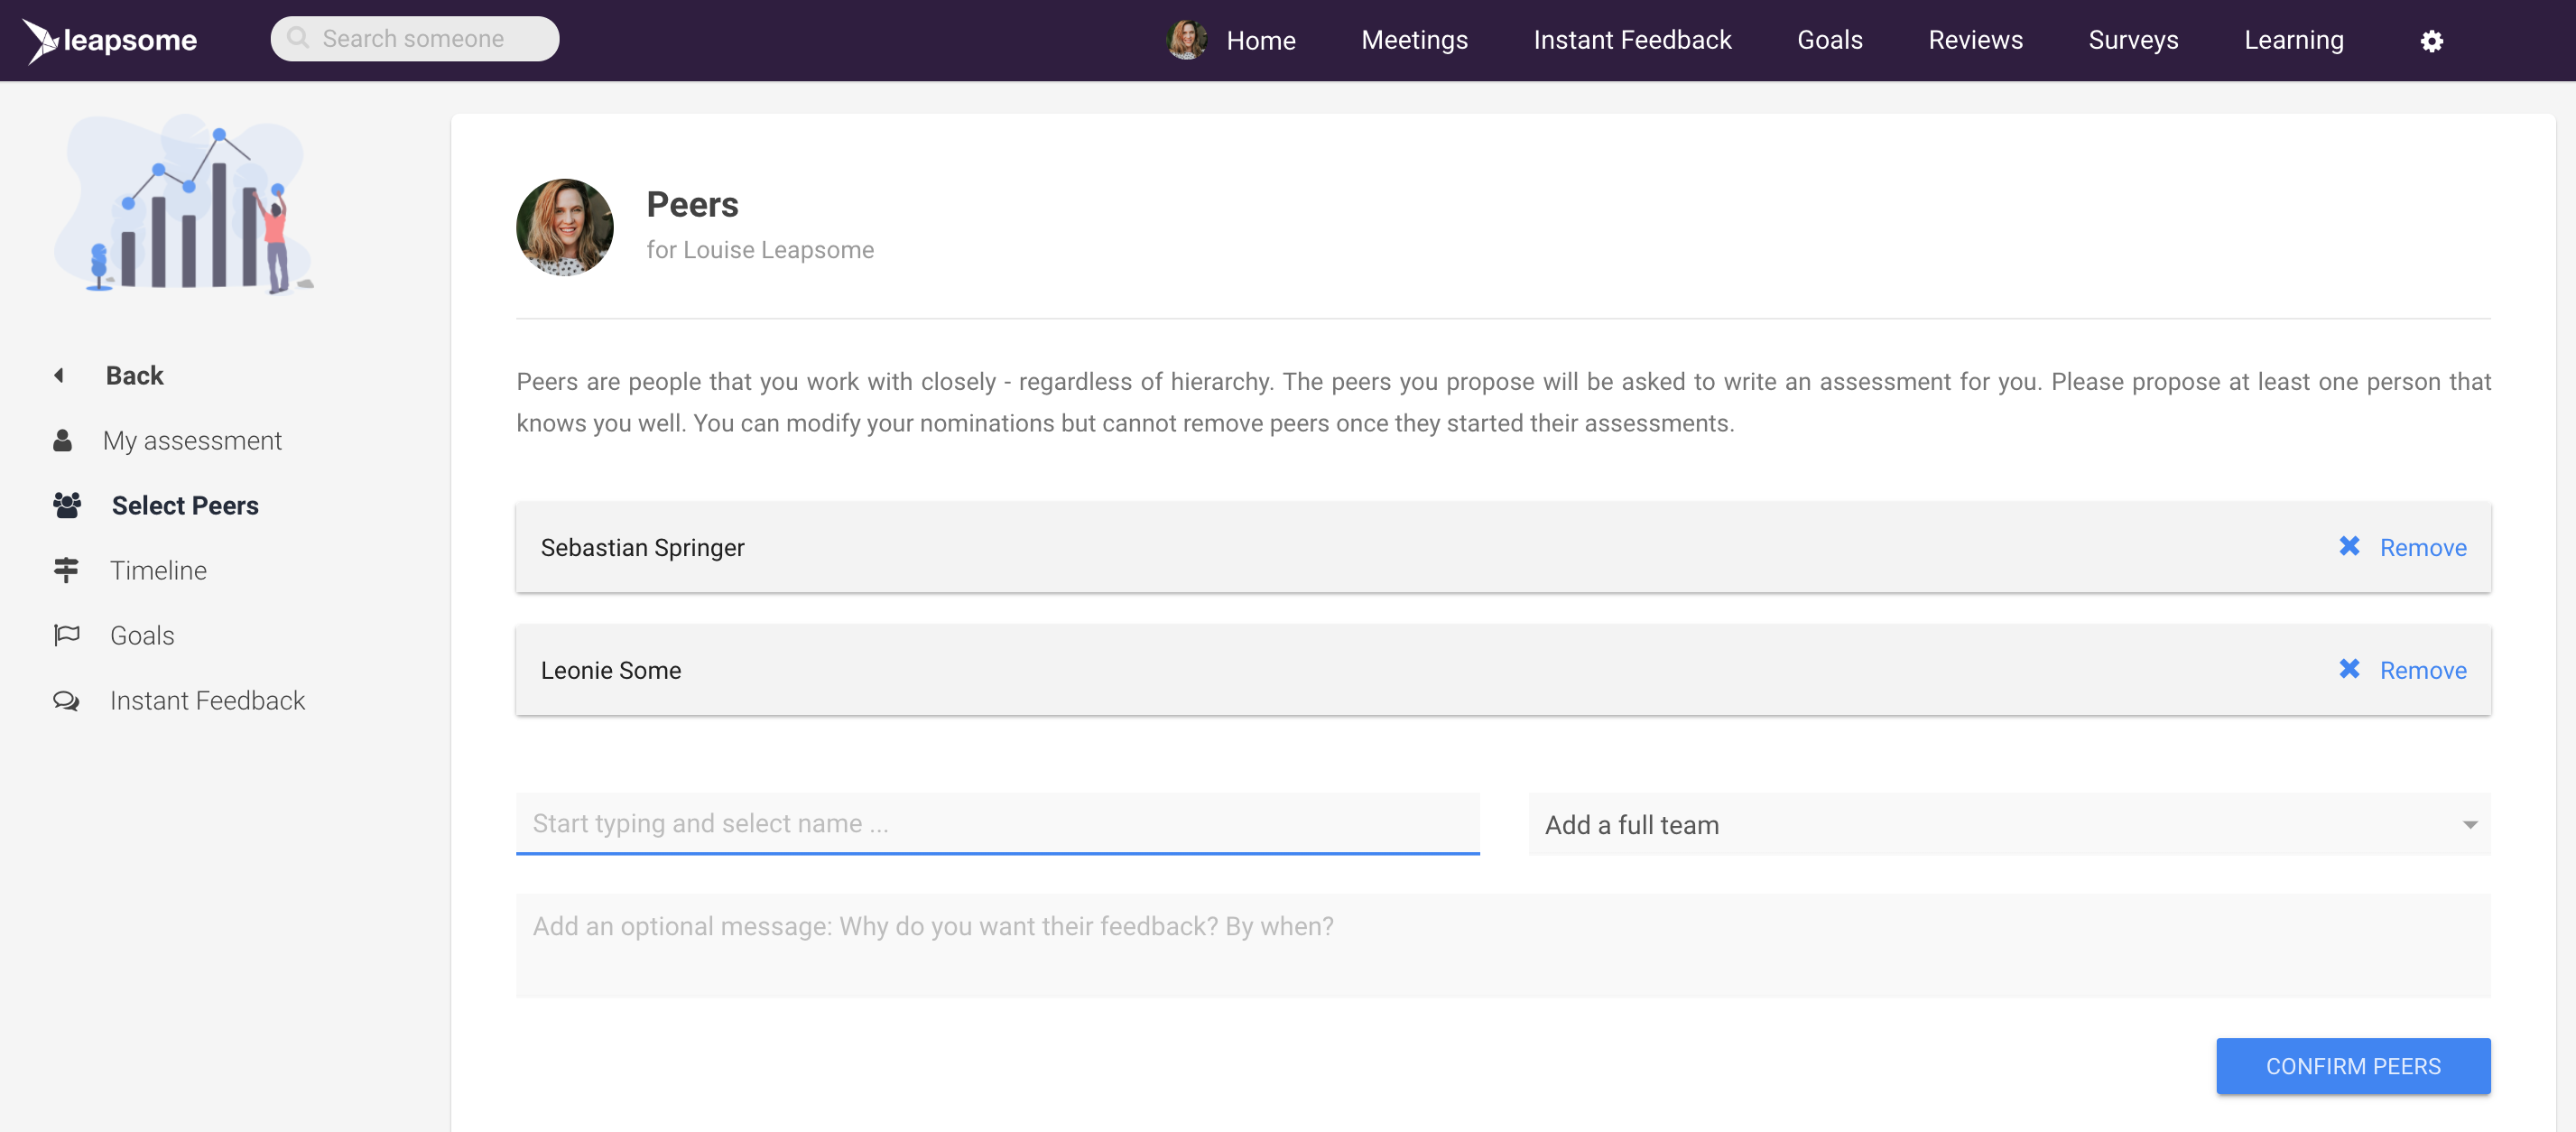Screen dimensions: 2576x1132
Task: Open the settings gear icon
Action: click(x=2432, y=40)
